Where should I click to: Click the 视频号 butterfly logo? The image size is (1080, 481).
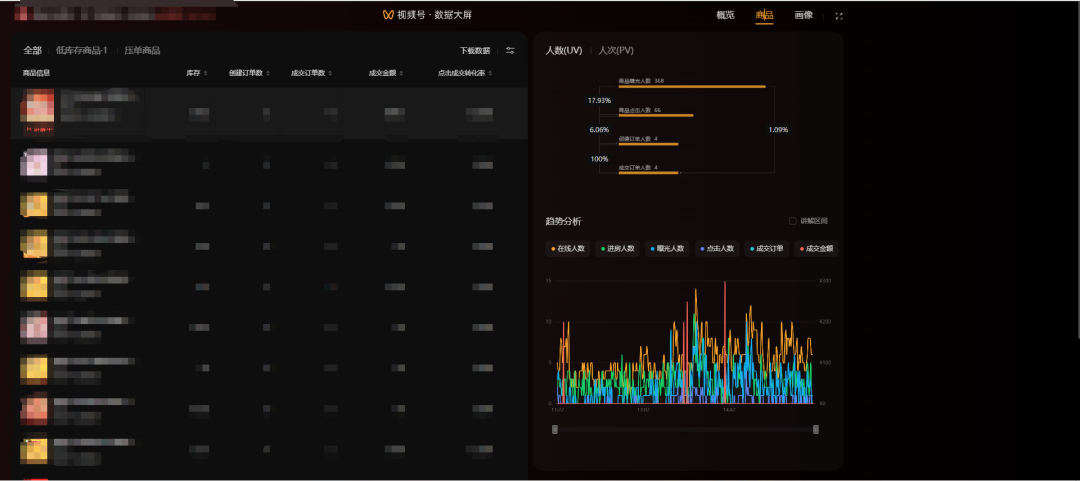(x=388, y=15)
